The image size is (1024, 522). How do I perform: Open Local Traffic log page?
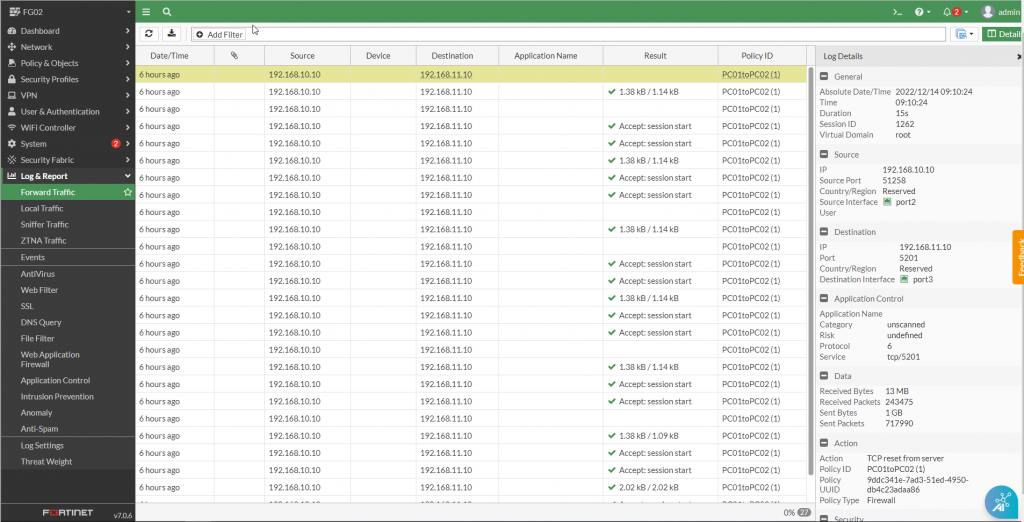click(x=42, y=208)
